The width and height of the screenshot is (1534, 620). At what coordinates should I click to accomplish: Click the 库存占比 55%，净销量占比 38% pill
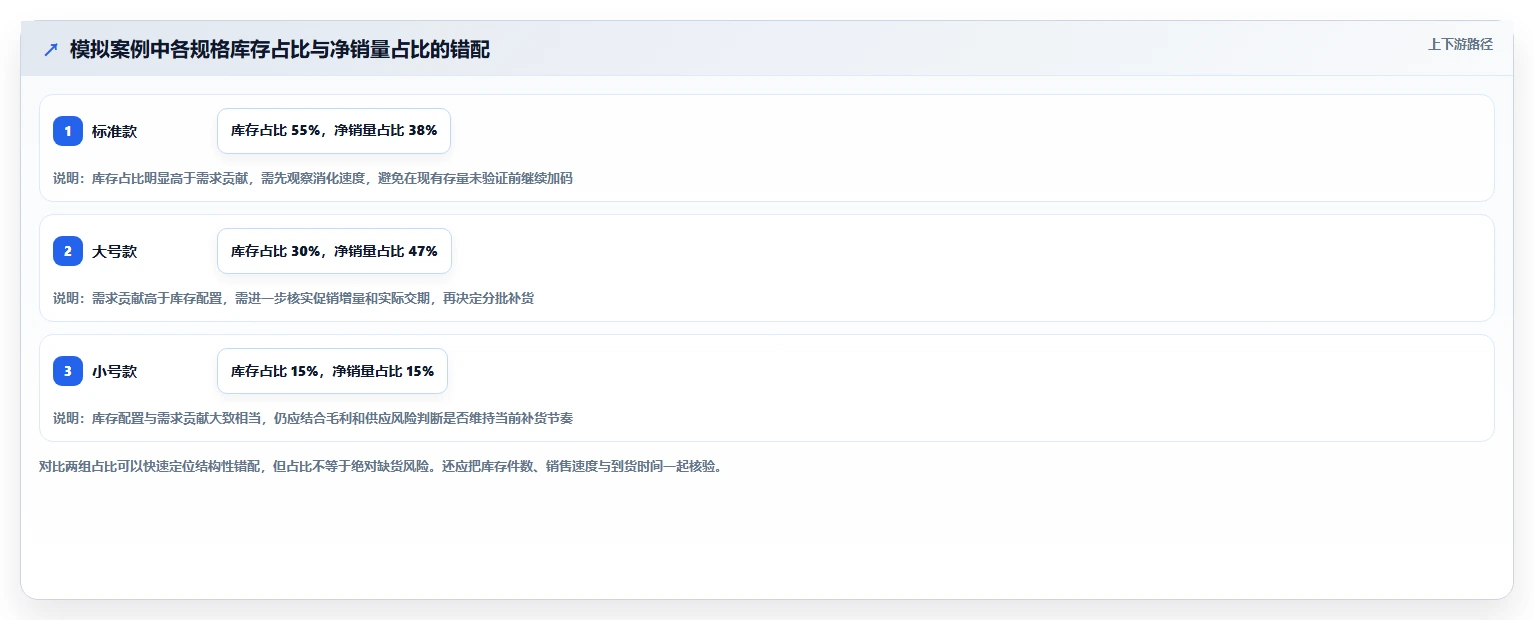pos(334,131)
